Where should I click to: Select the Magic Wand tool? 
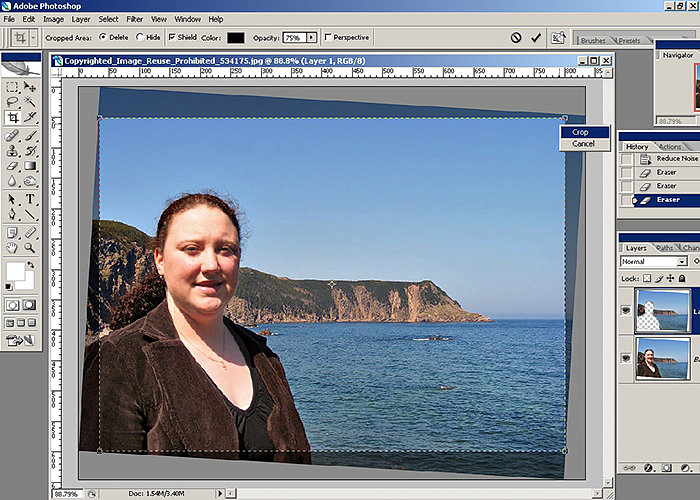(x=30, y=102)
